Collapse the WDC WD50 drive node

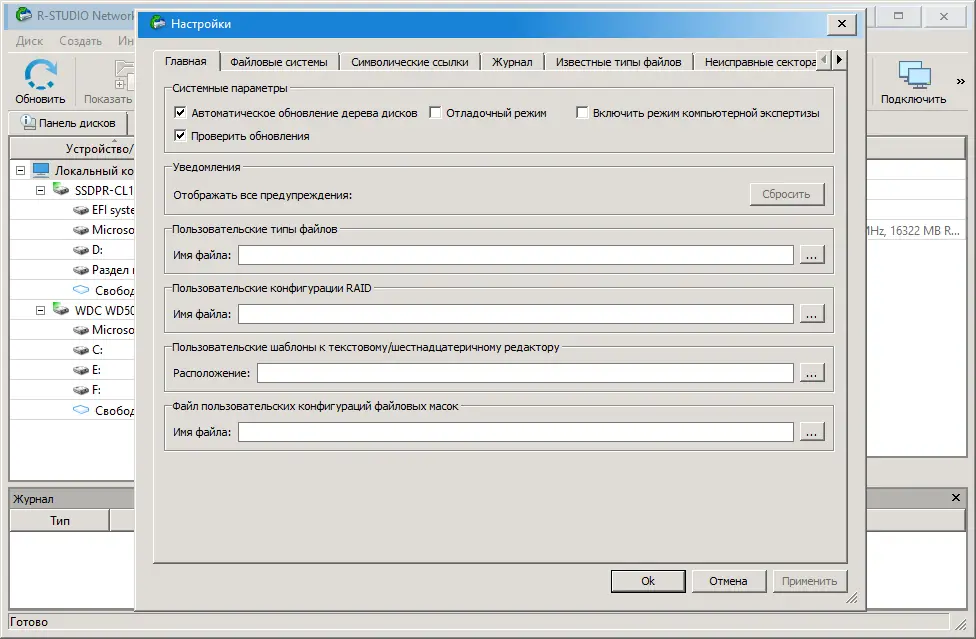40,310
